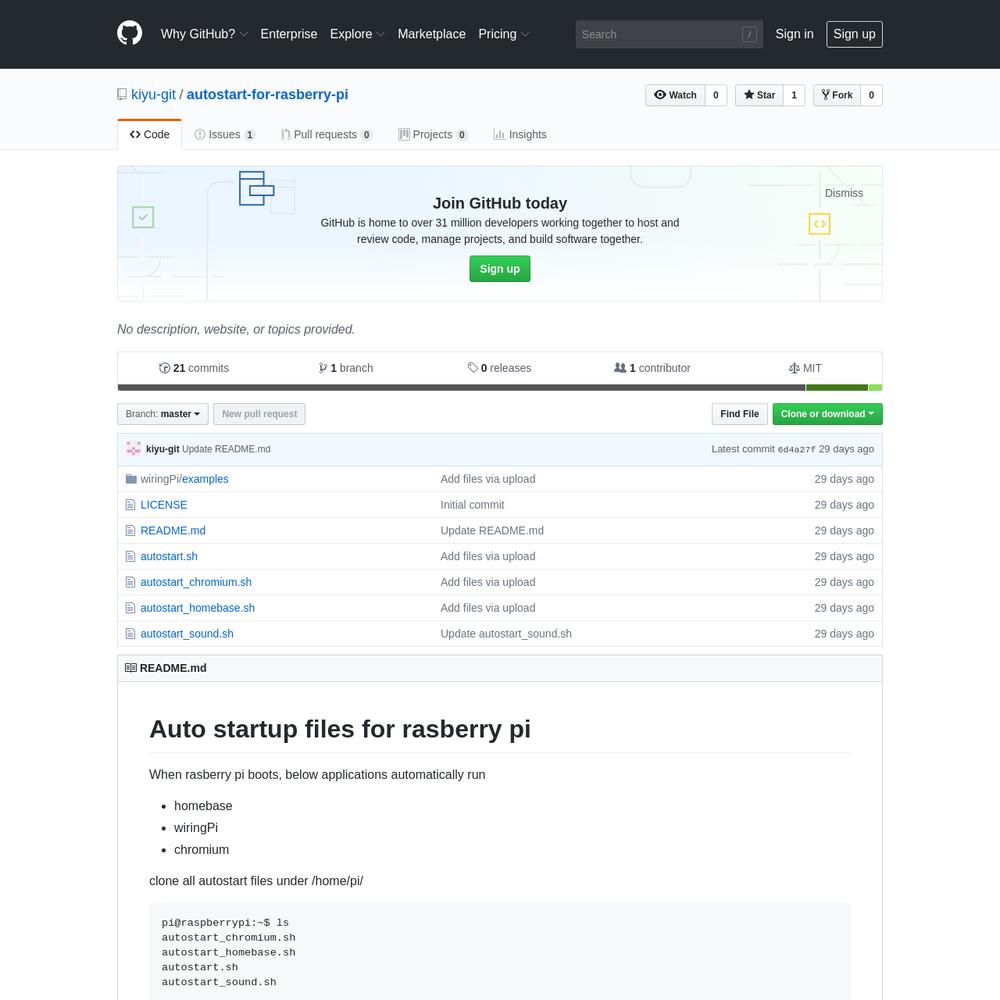Open the autostart_sound.sh file
Image resolution: width=1000 pixels, height=1000 pixels.
pos(187,634)
